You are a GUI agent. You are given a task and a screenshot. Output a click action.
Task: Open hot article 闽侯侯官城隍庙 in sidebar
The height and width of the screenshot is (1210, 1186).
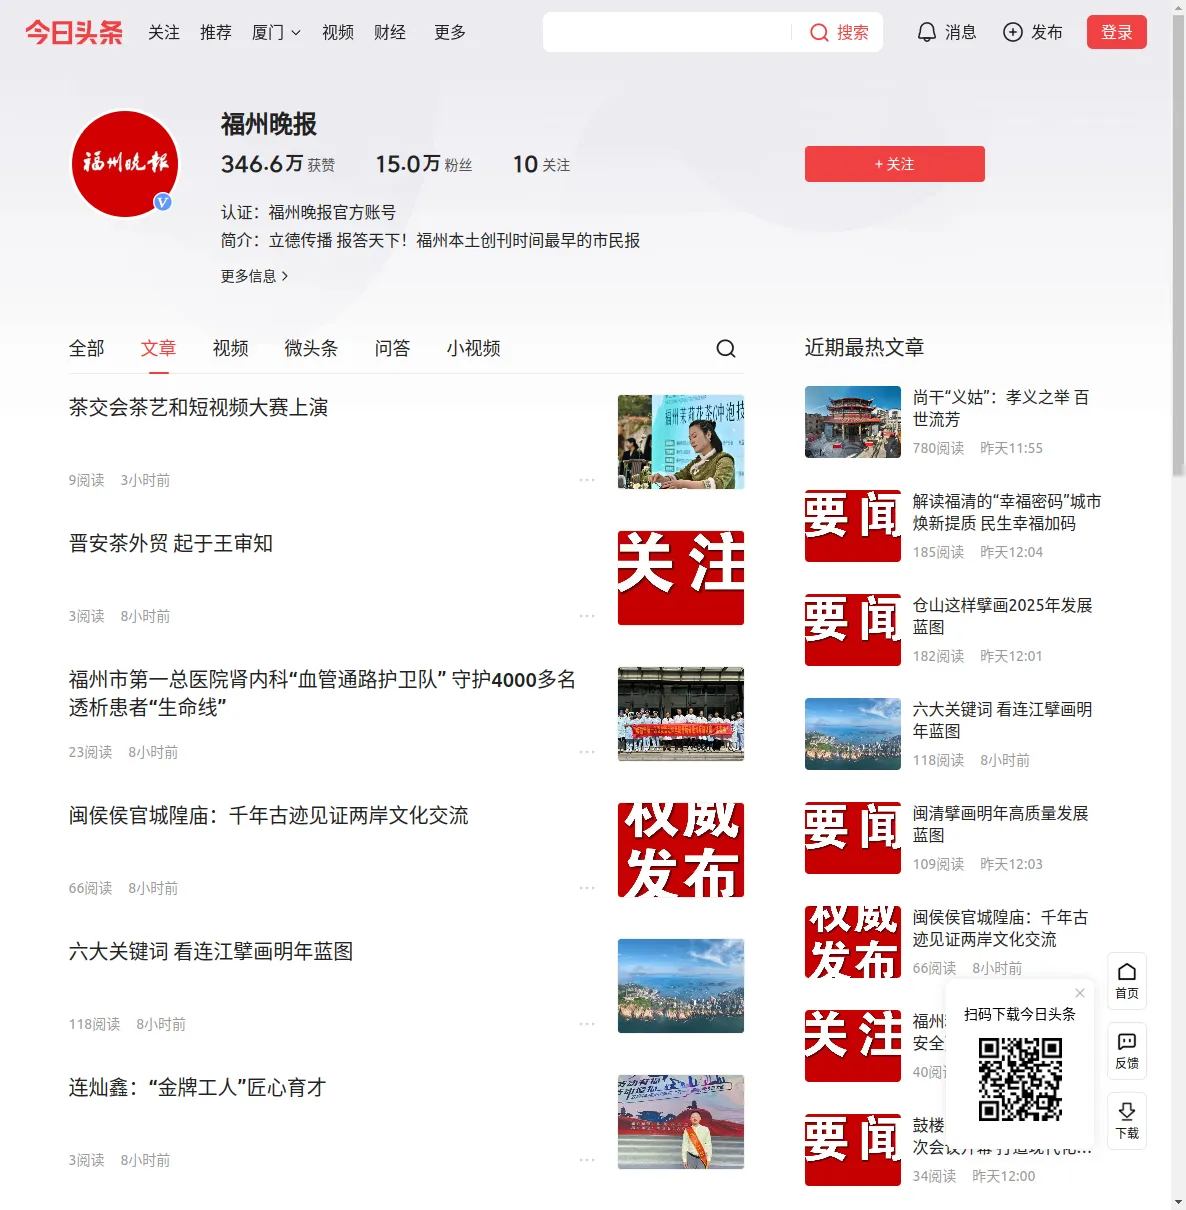[1001, 928]
